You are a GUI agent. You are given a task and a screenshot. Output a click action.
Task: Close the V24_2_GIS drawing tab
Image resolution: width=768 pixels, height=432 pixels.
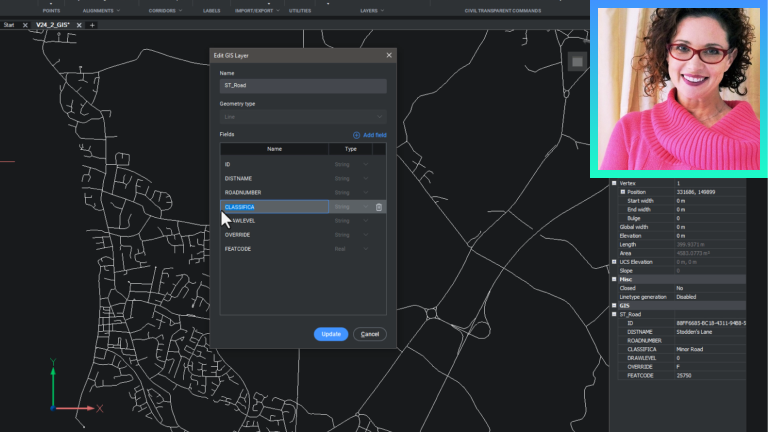[x=80, y=25]
